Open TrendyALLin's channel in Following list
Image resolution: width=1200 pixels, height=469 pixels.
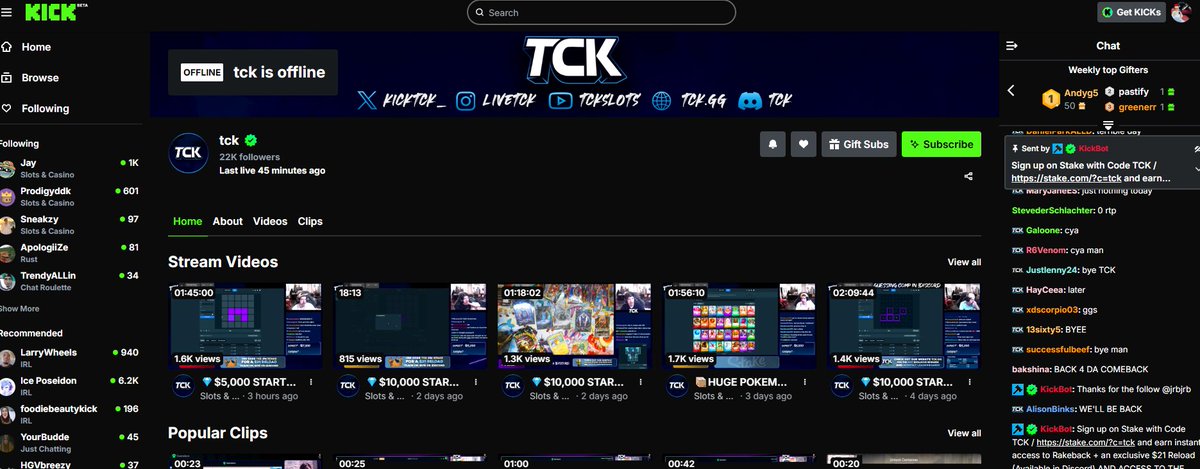(70, 280)
